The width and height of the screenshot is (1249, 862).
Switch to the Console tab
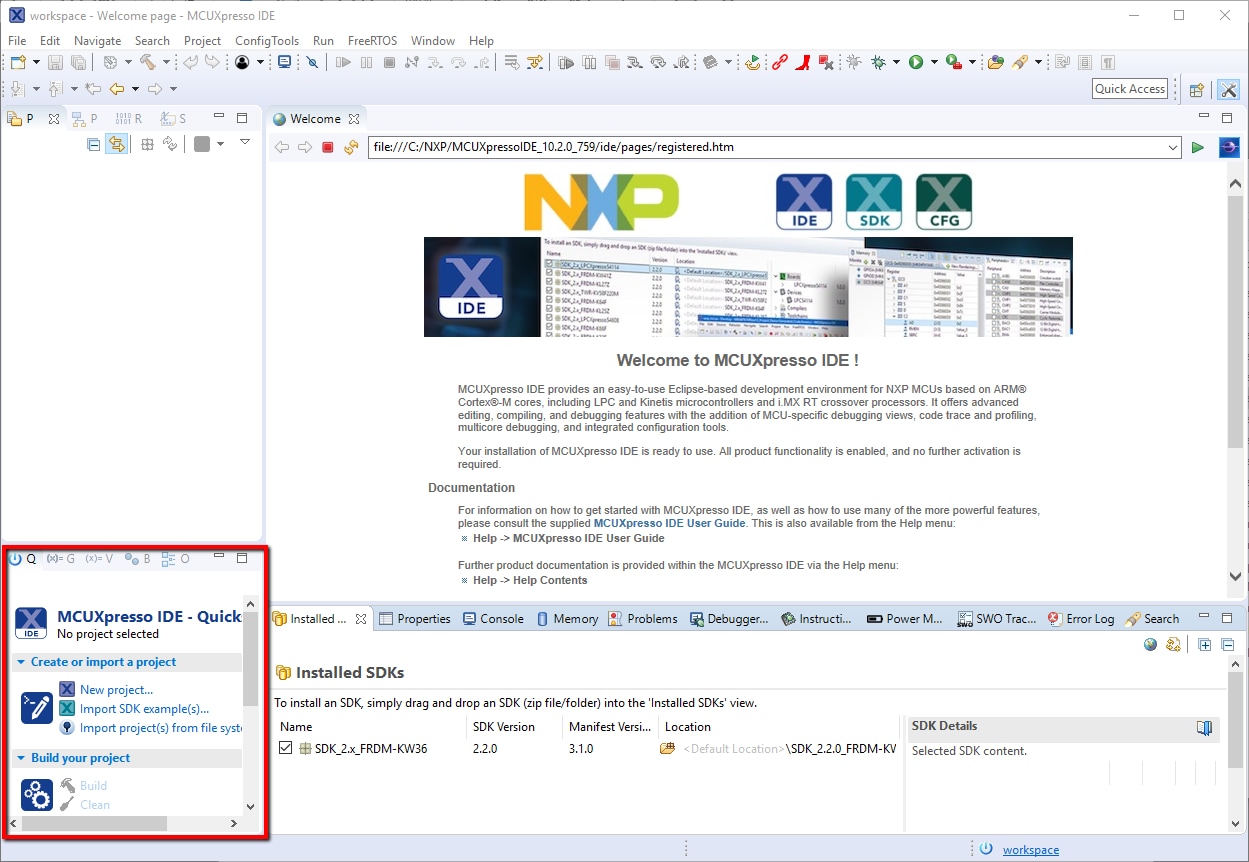[494, 619]
